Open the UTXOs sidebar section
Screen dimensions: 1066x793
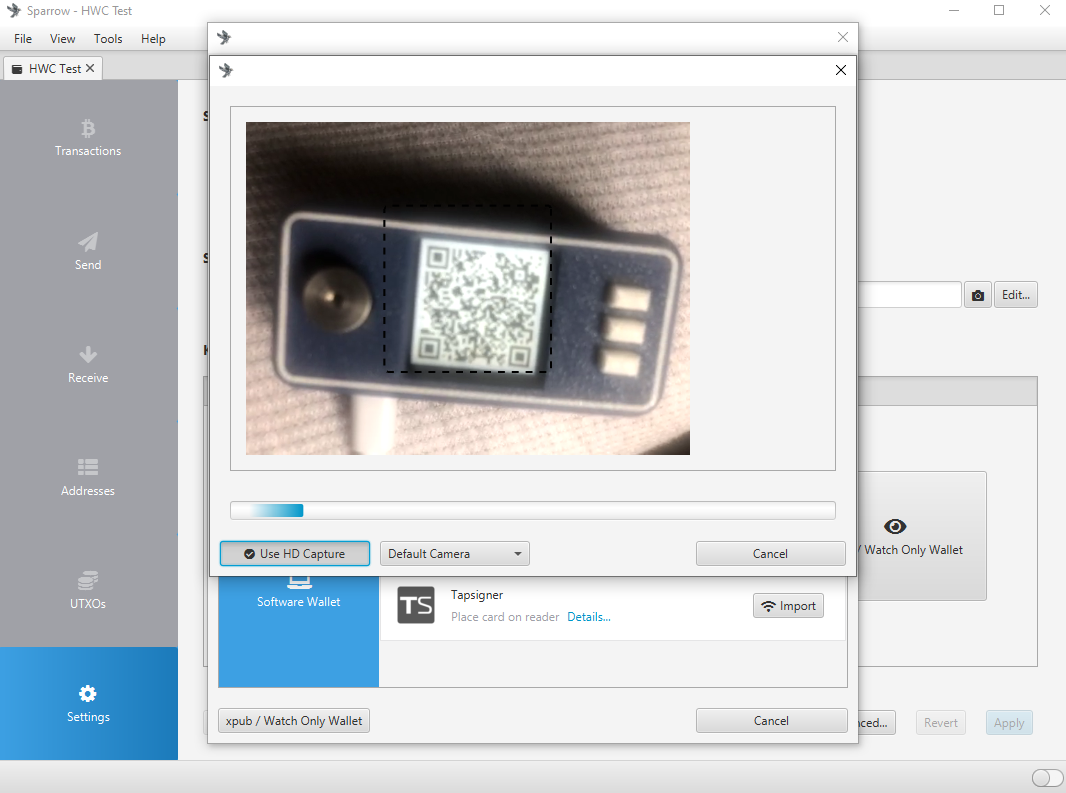pyautogui.click(x=88, y=590)
